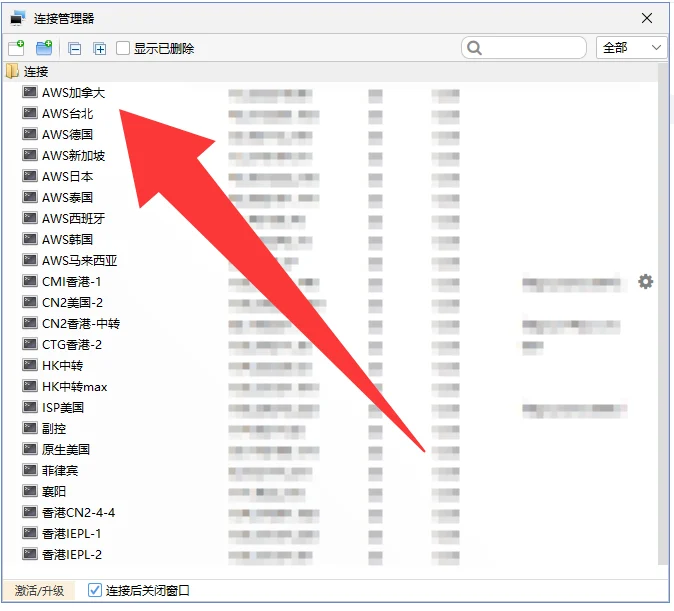This screenshot has width=674, height=611.
Task: Open the 全部 filter dropdown
Action: click(x=631, y=48)
